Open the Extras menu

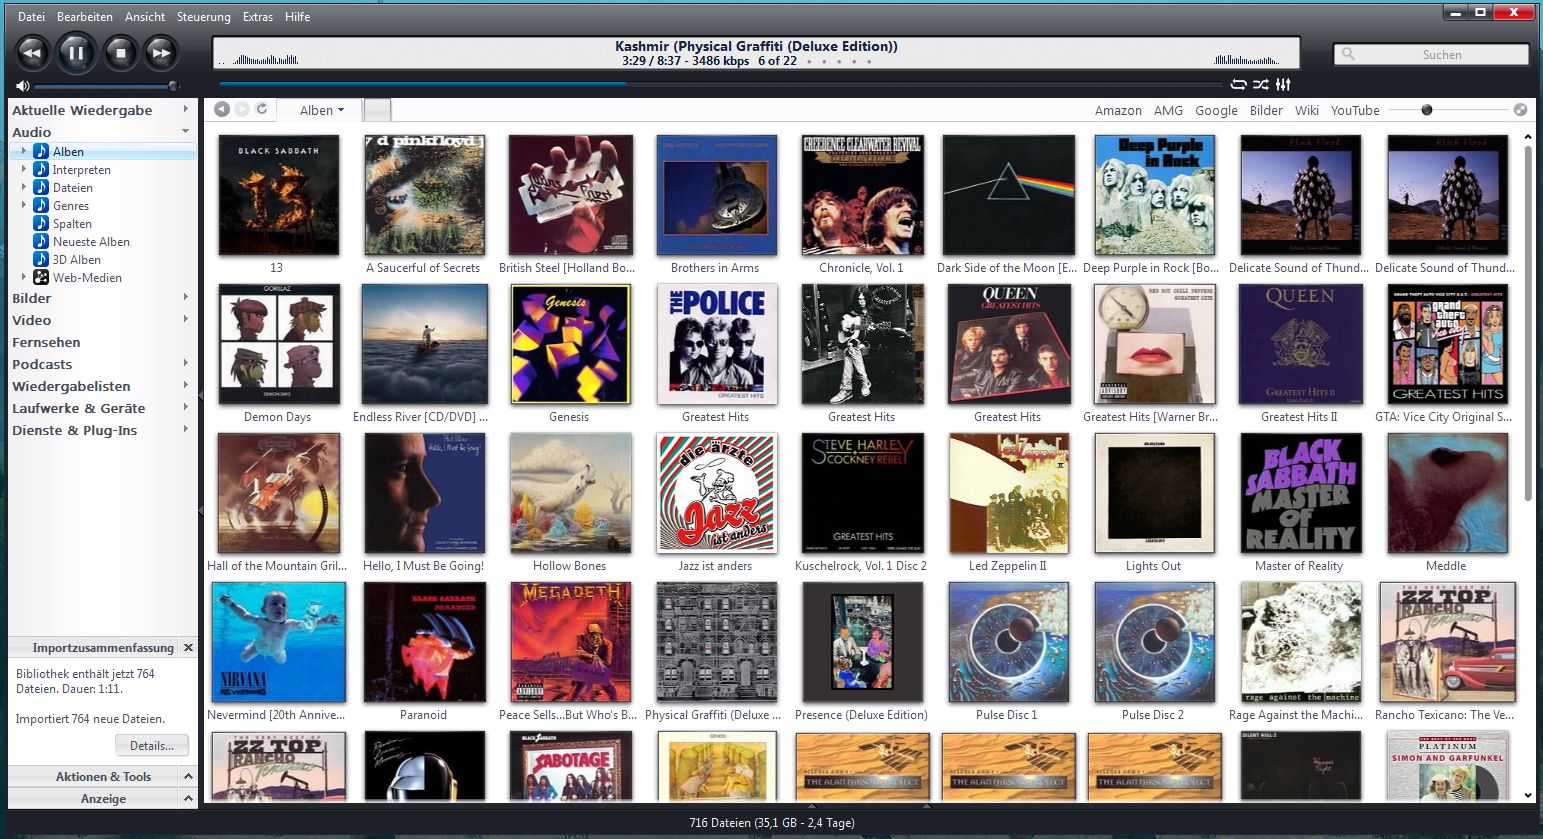pos(258,17)
